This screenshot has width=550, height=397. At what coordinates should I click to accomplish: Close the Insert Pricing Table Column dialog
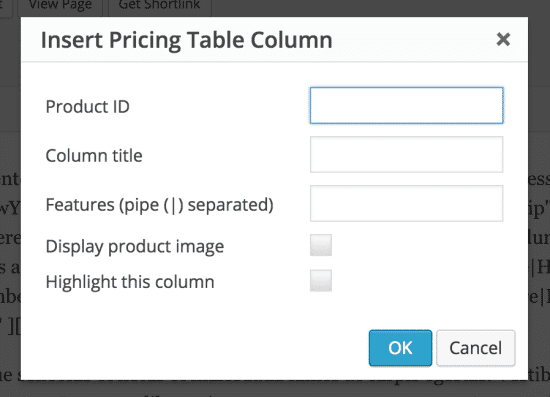click(x=503, y=39)
